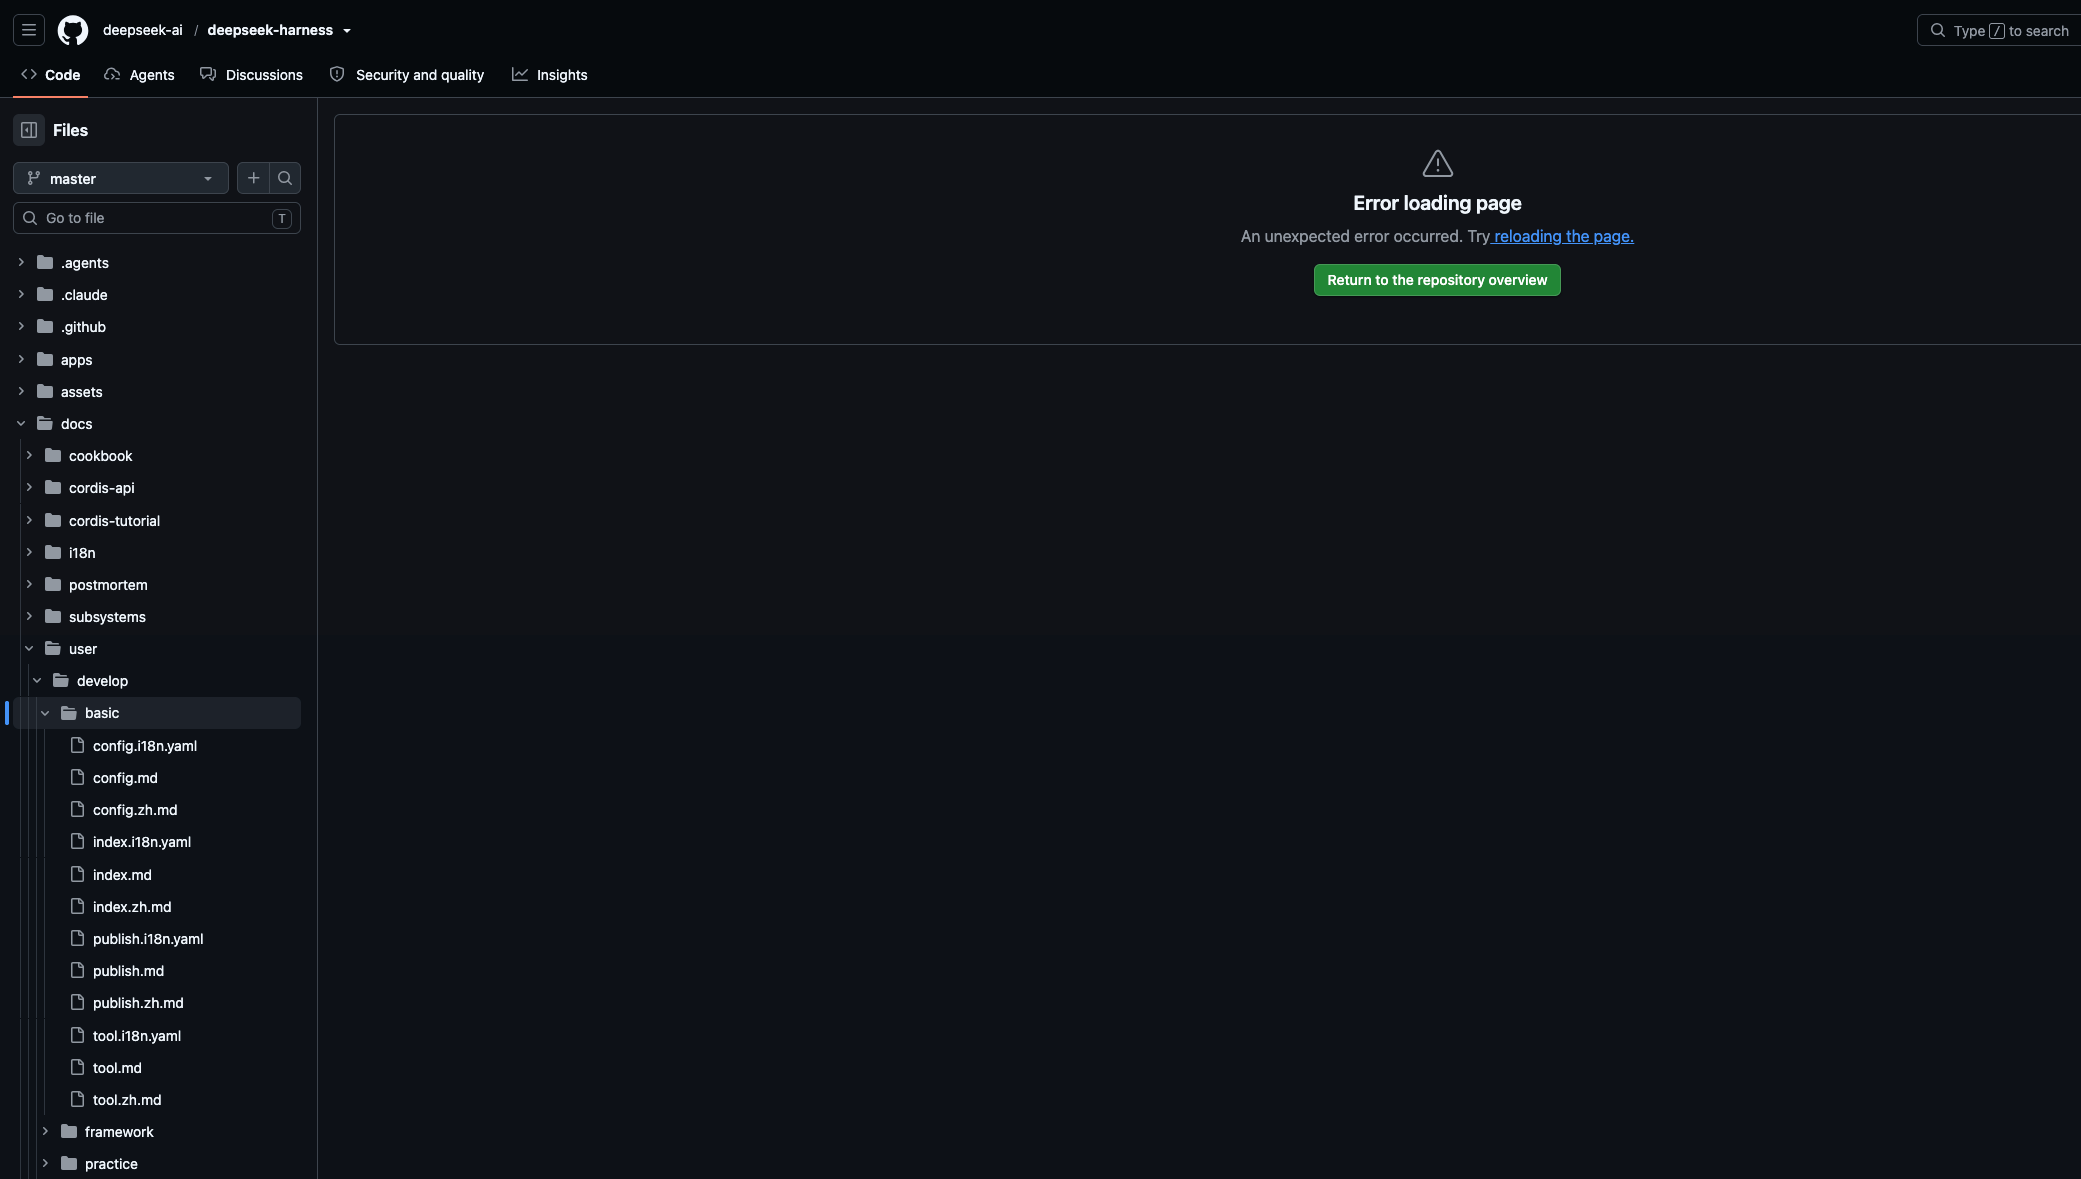Collapse the docs folder chevron
The width and height of the screenshot is (2081, 1179).
pyautogui.click(x=21, y=423)
